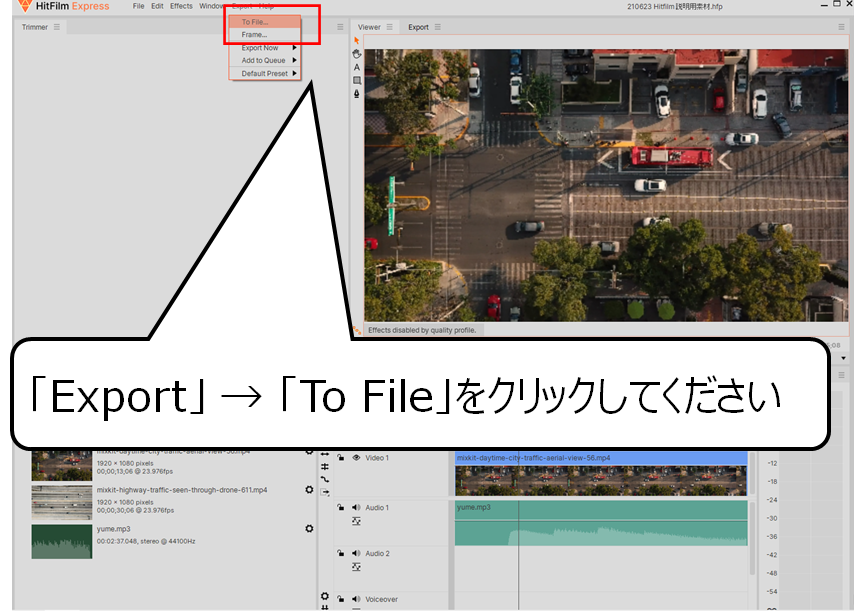Select the Trimmer tab
Screen dimensions: 854x611
tap(35, 27)
